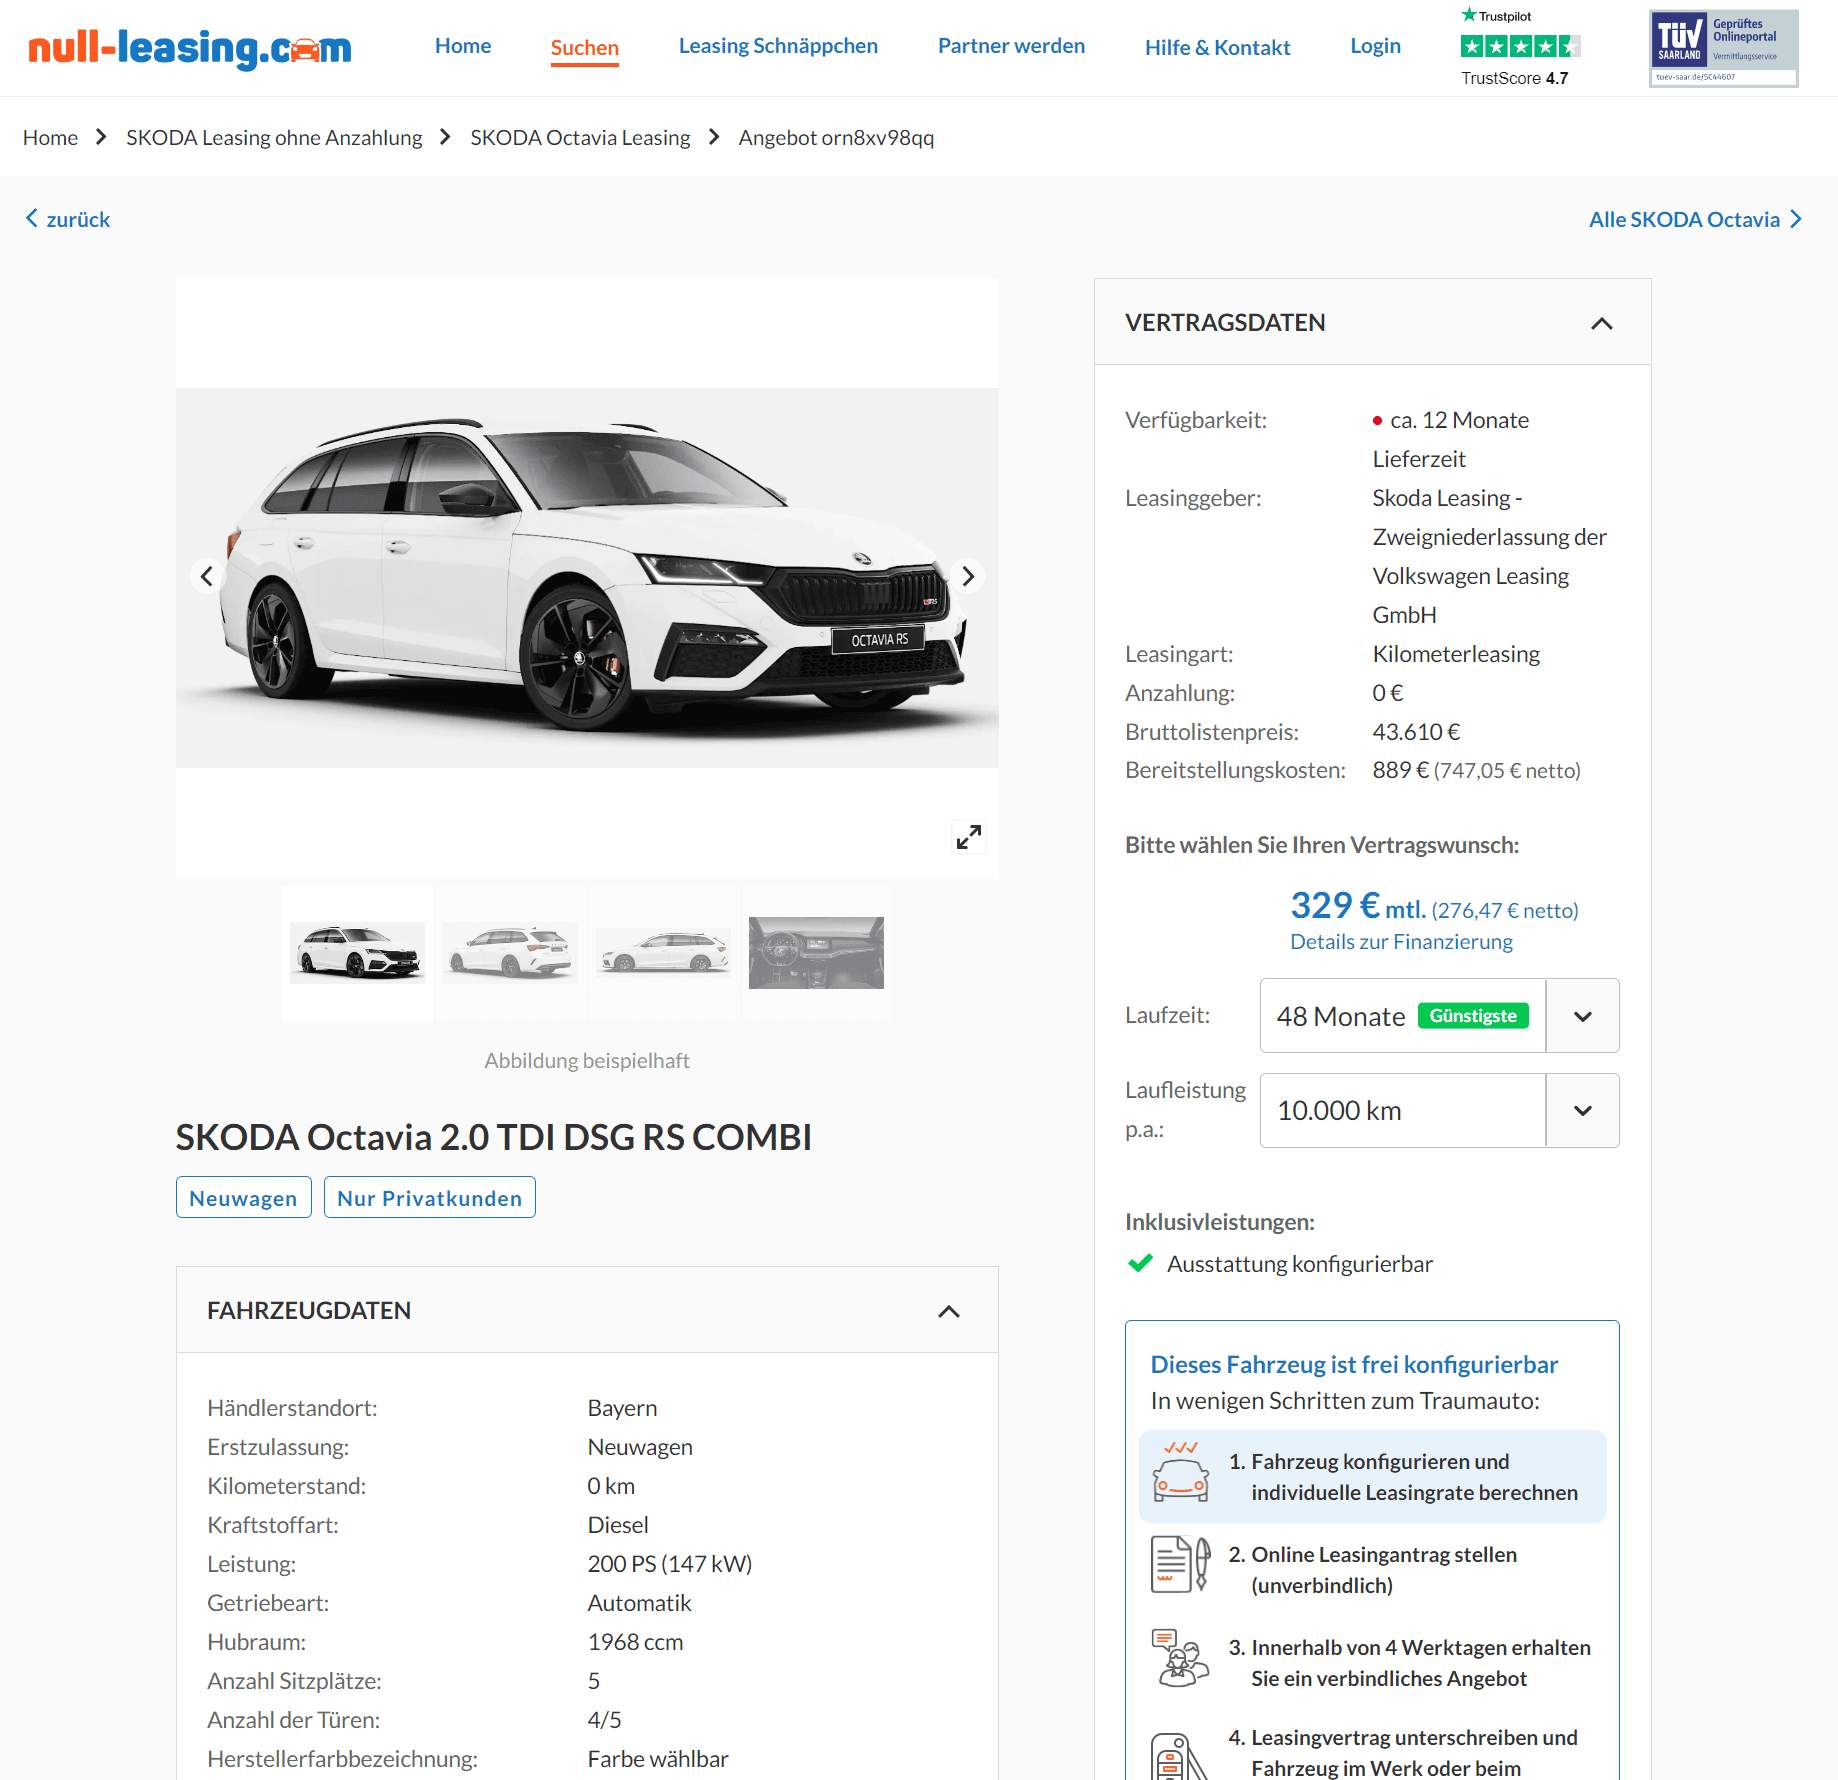Image resolution: width=1838 pixels, height=1780 pixels.
Task: Open the Trustpilot TrustScore badge
Action: (x=1519, y=48)
